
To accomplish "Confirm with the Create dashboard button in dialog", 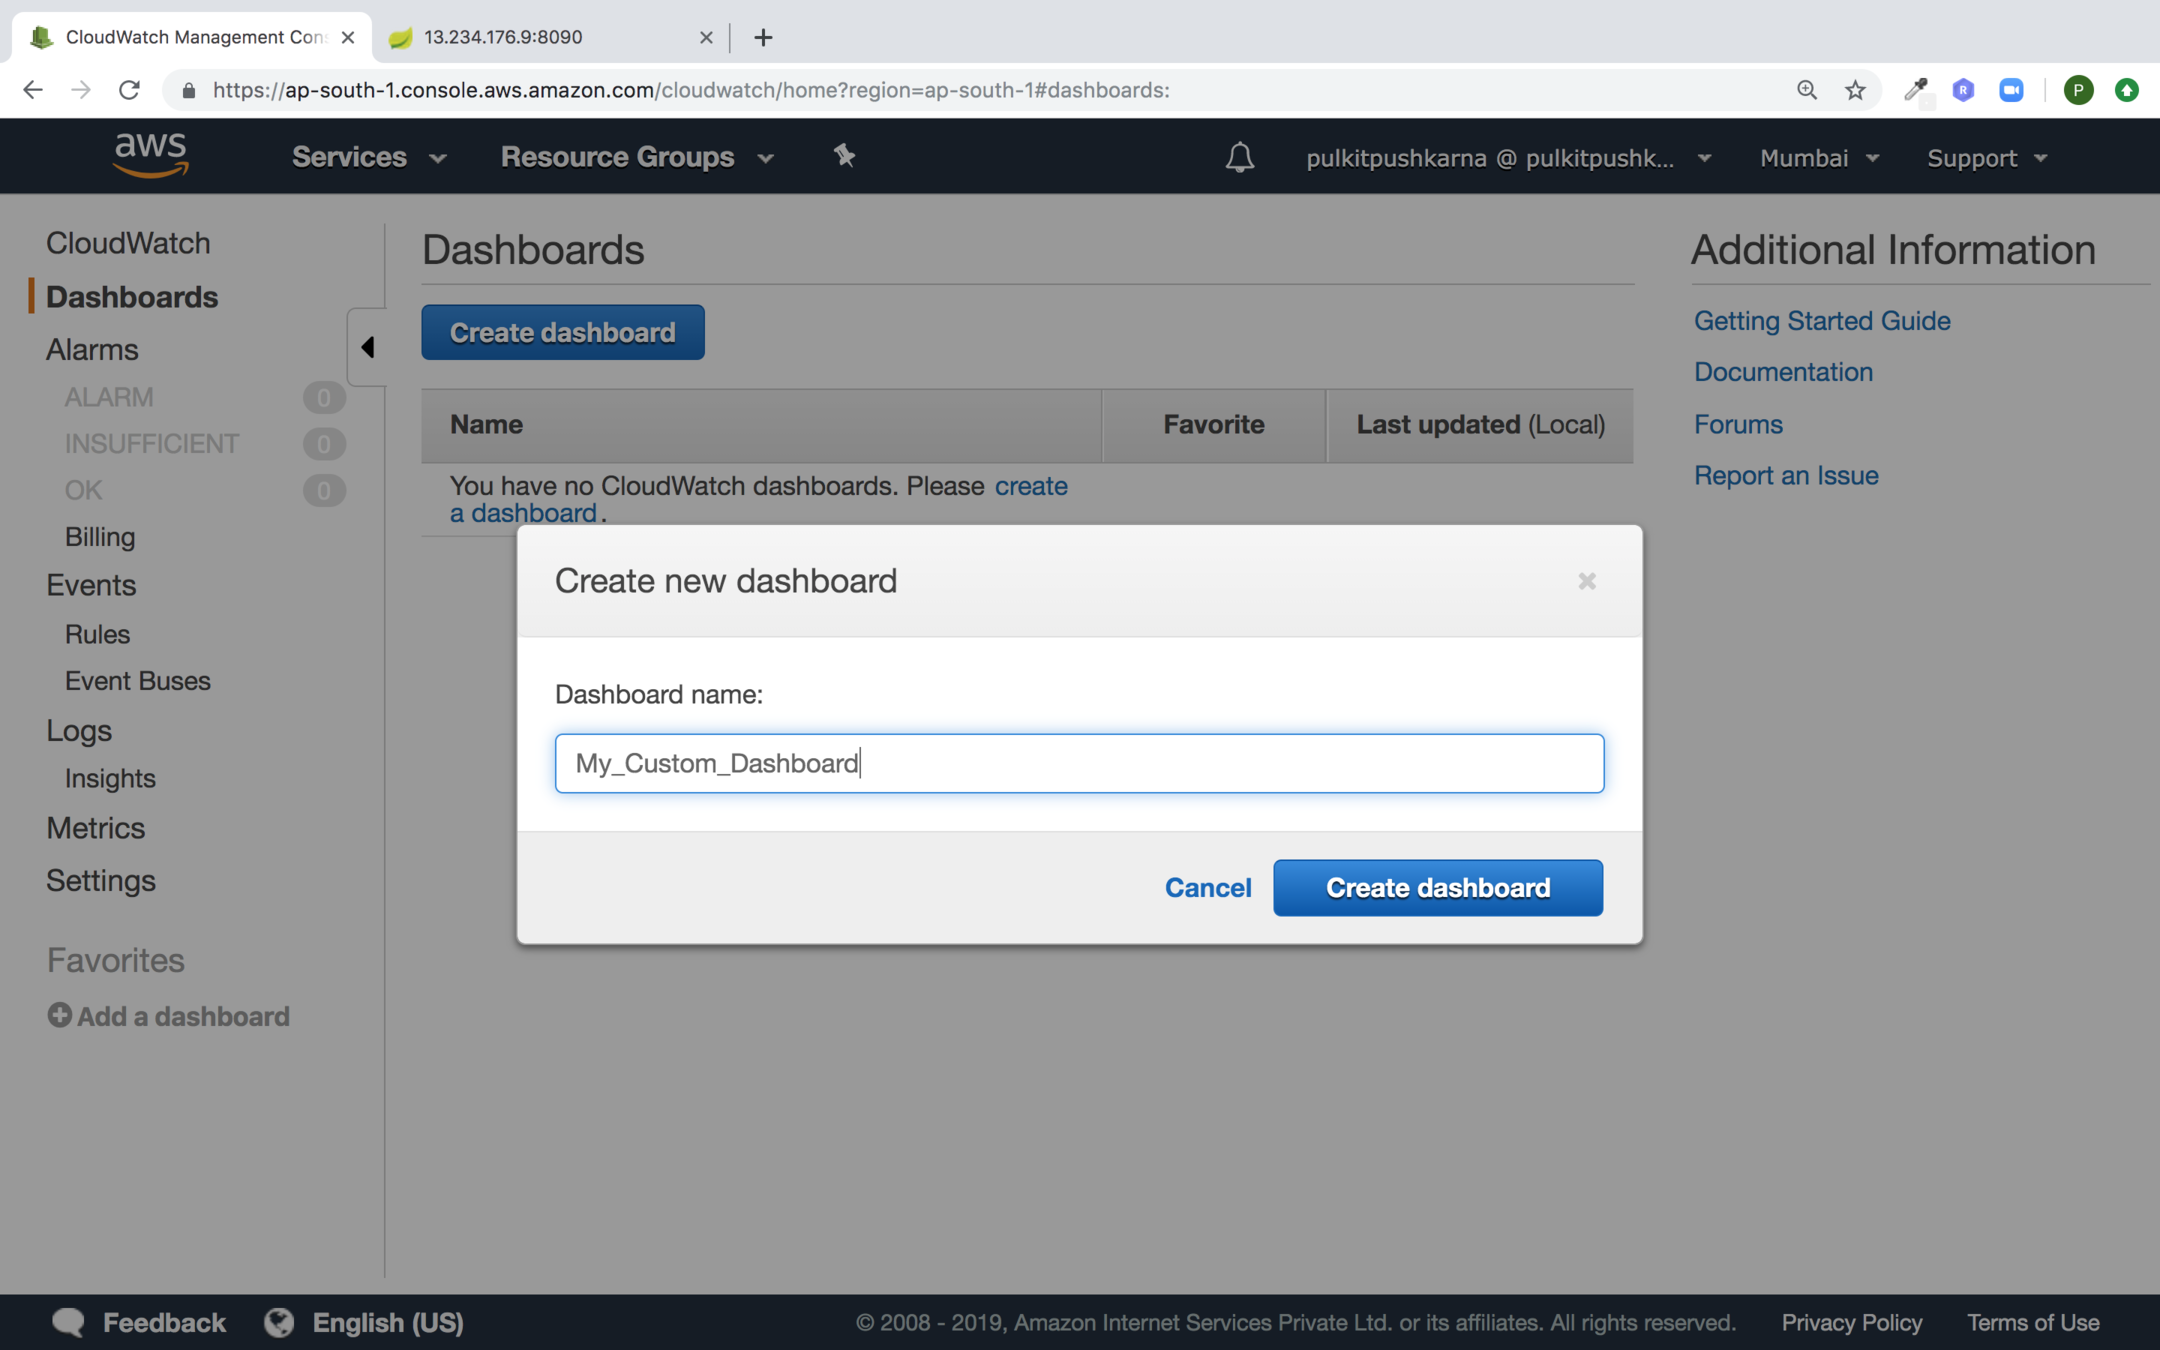I will click(x=1437, y=887).
